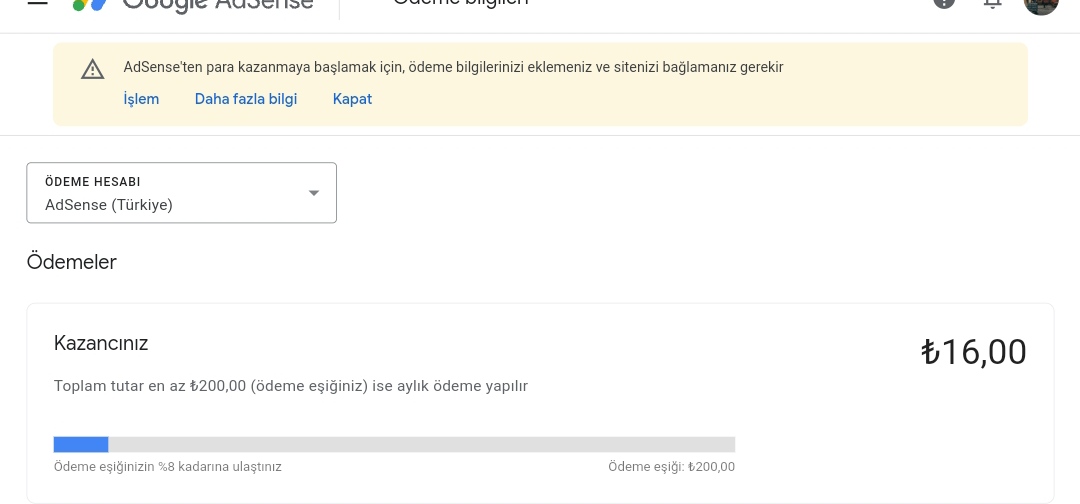Open the notifications bell

click(992, 3)
